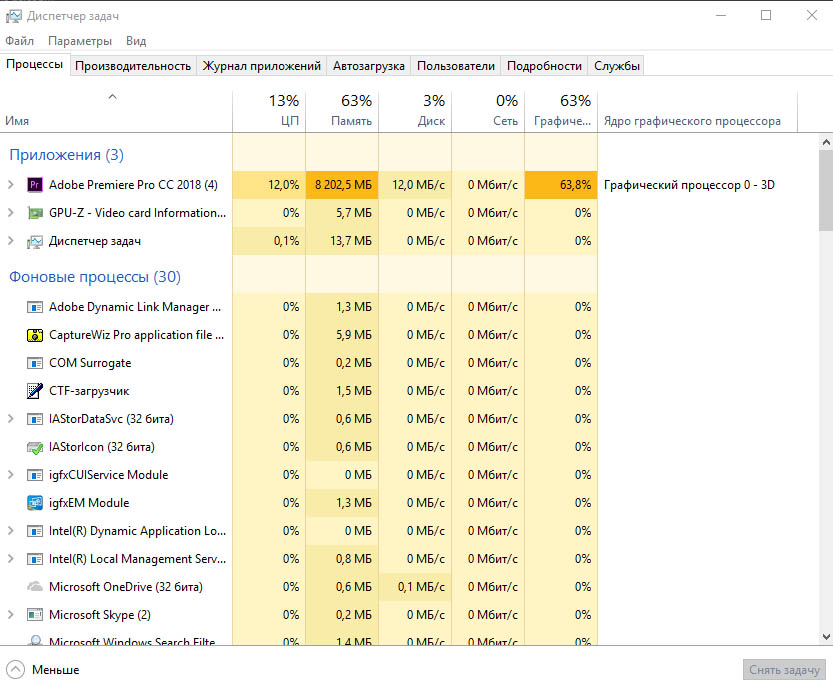Click the 13,7 МБ memory cell
This screenshot has height=692, width=833.
(x=342, y=241)
